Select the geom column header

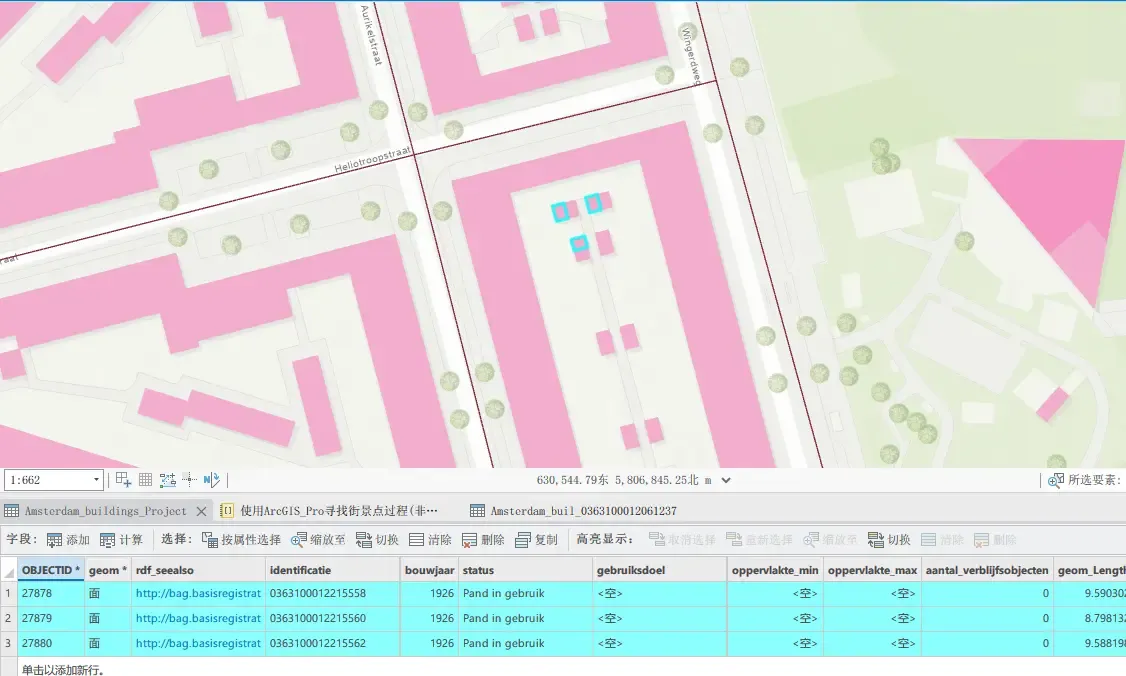[108, 570]
